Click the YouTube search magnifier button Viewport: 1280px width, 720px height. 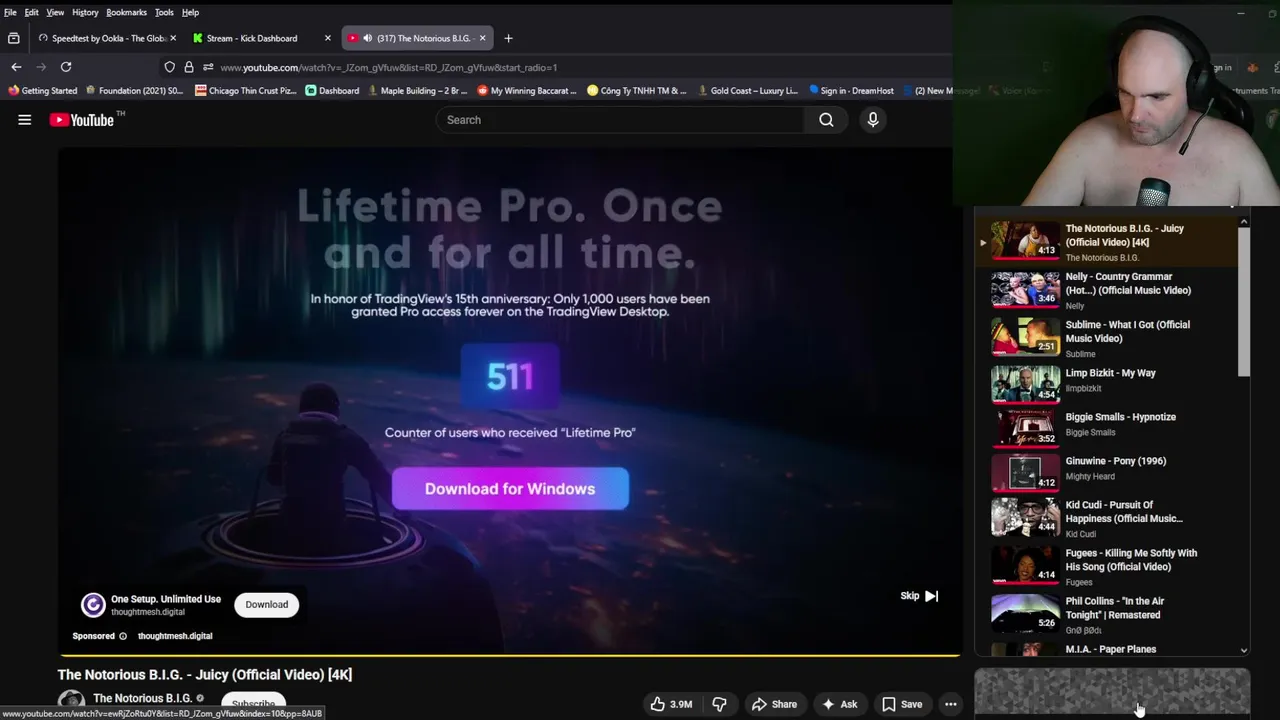click(x=826, y=120)
